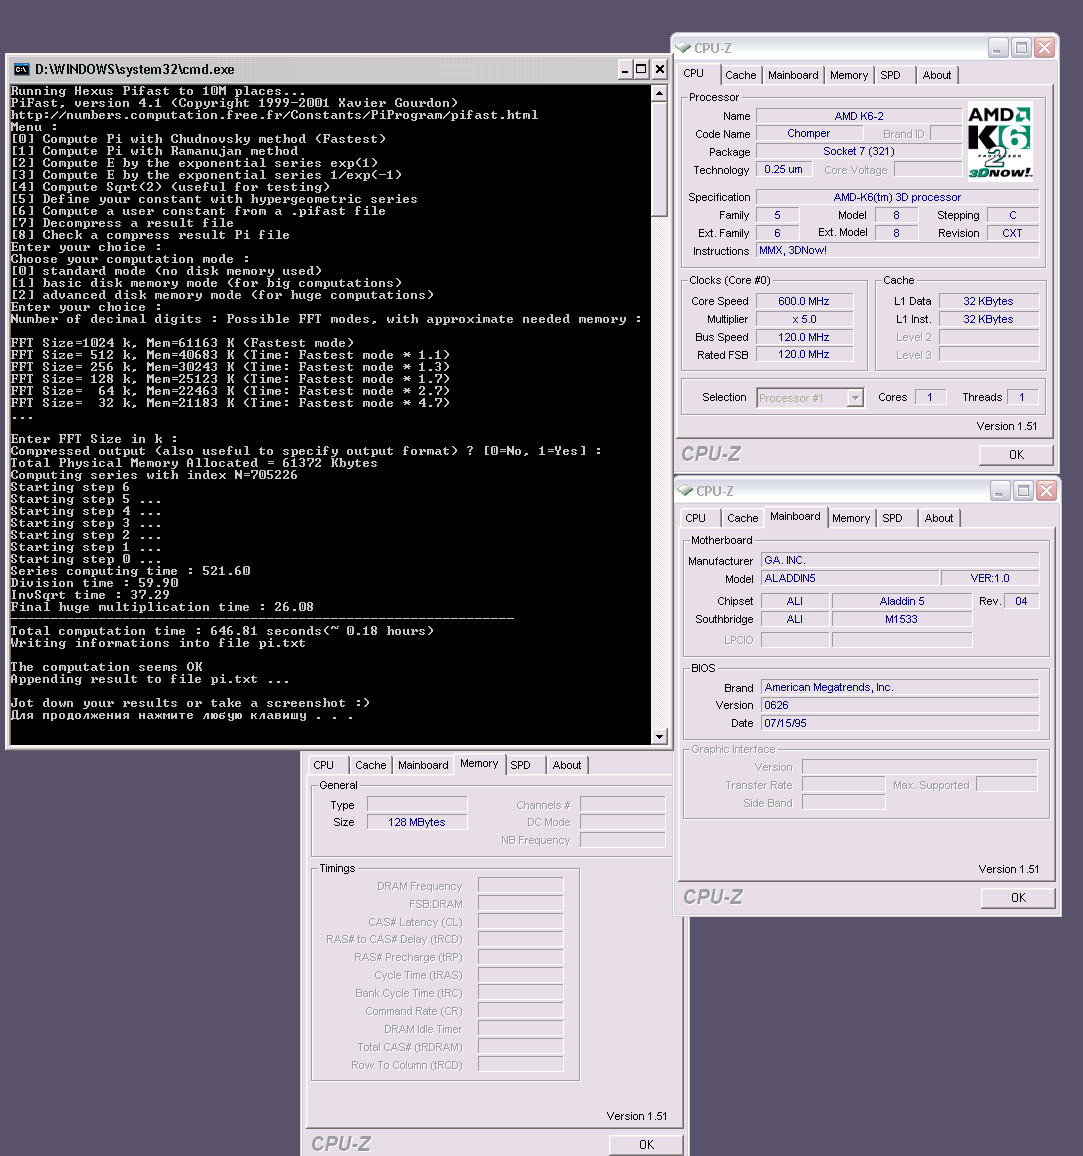Click the Multiplier value x 5.0
This screenshot has width=1083, height=1156.
coord(804,319)
